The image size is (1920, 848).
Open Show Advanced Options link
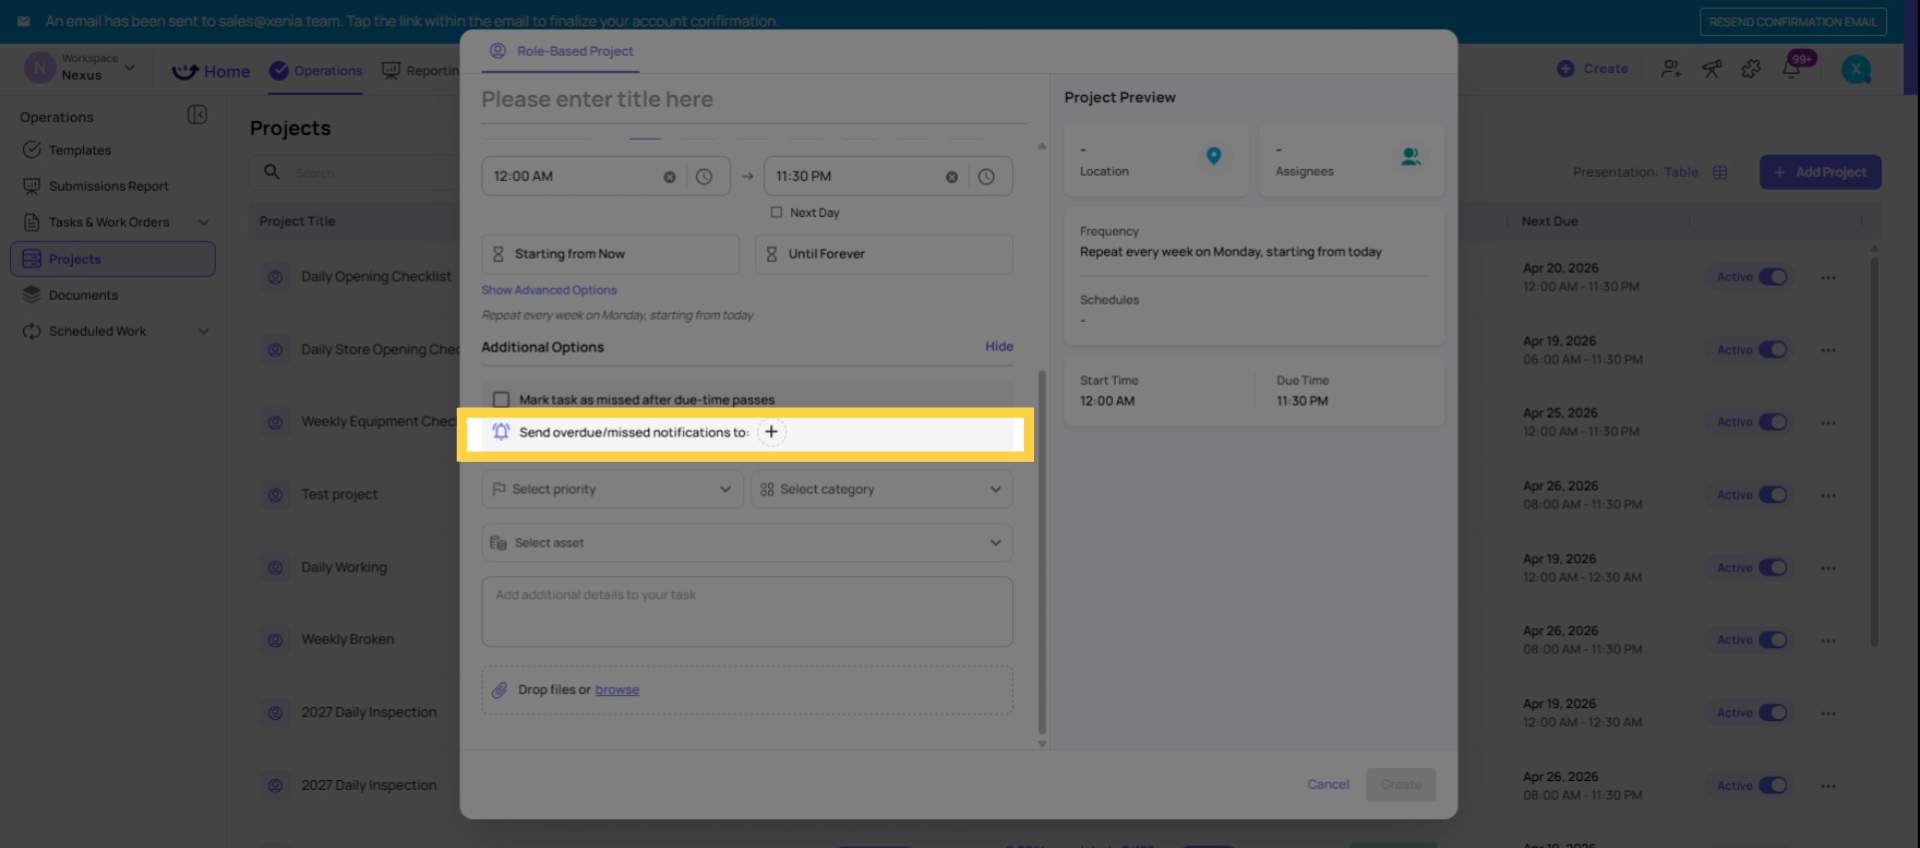tap(549, 290)
